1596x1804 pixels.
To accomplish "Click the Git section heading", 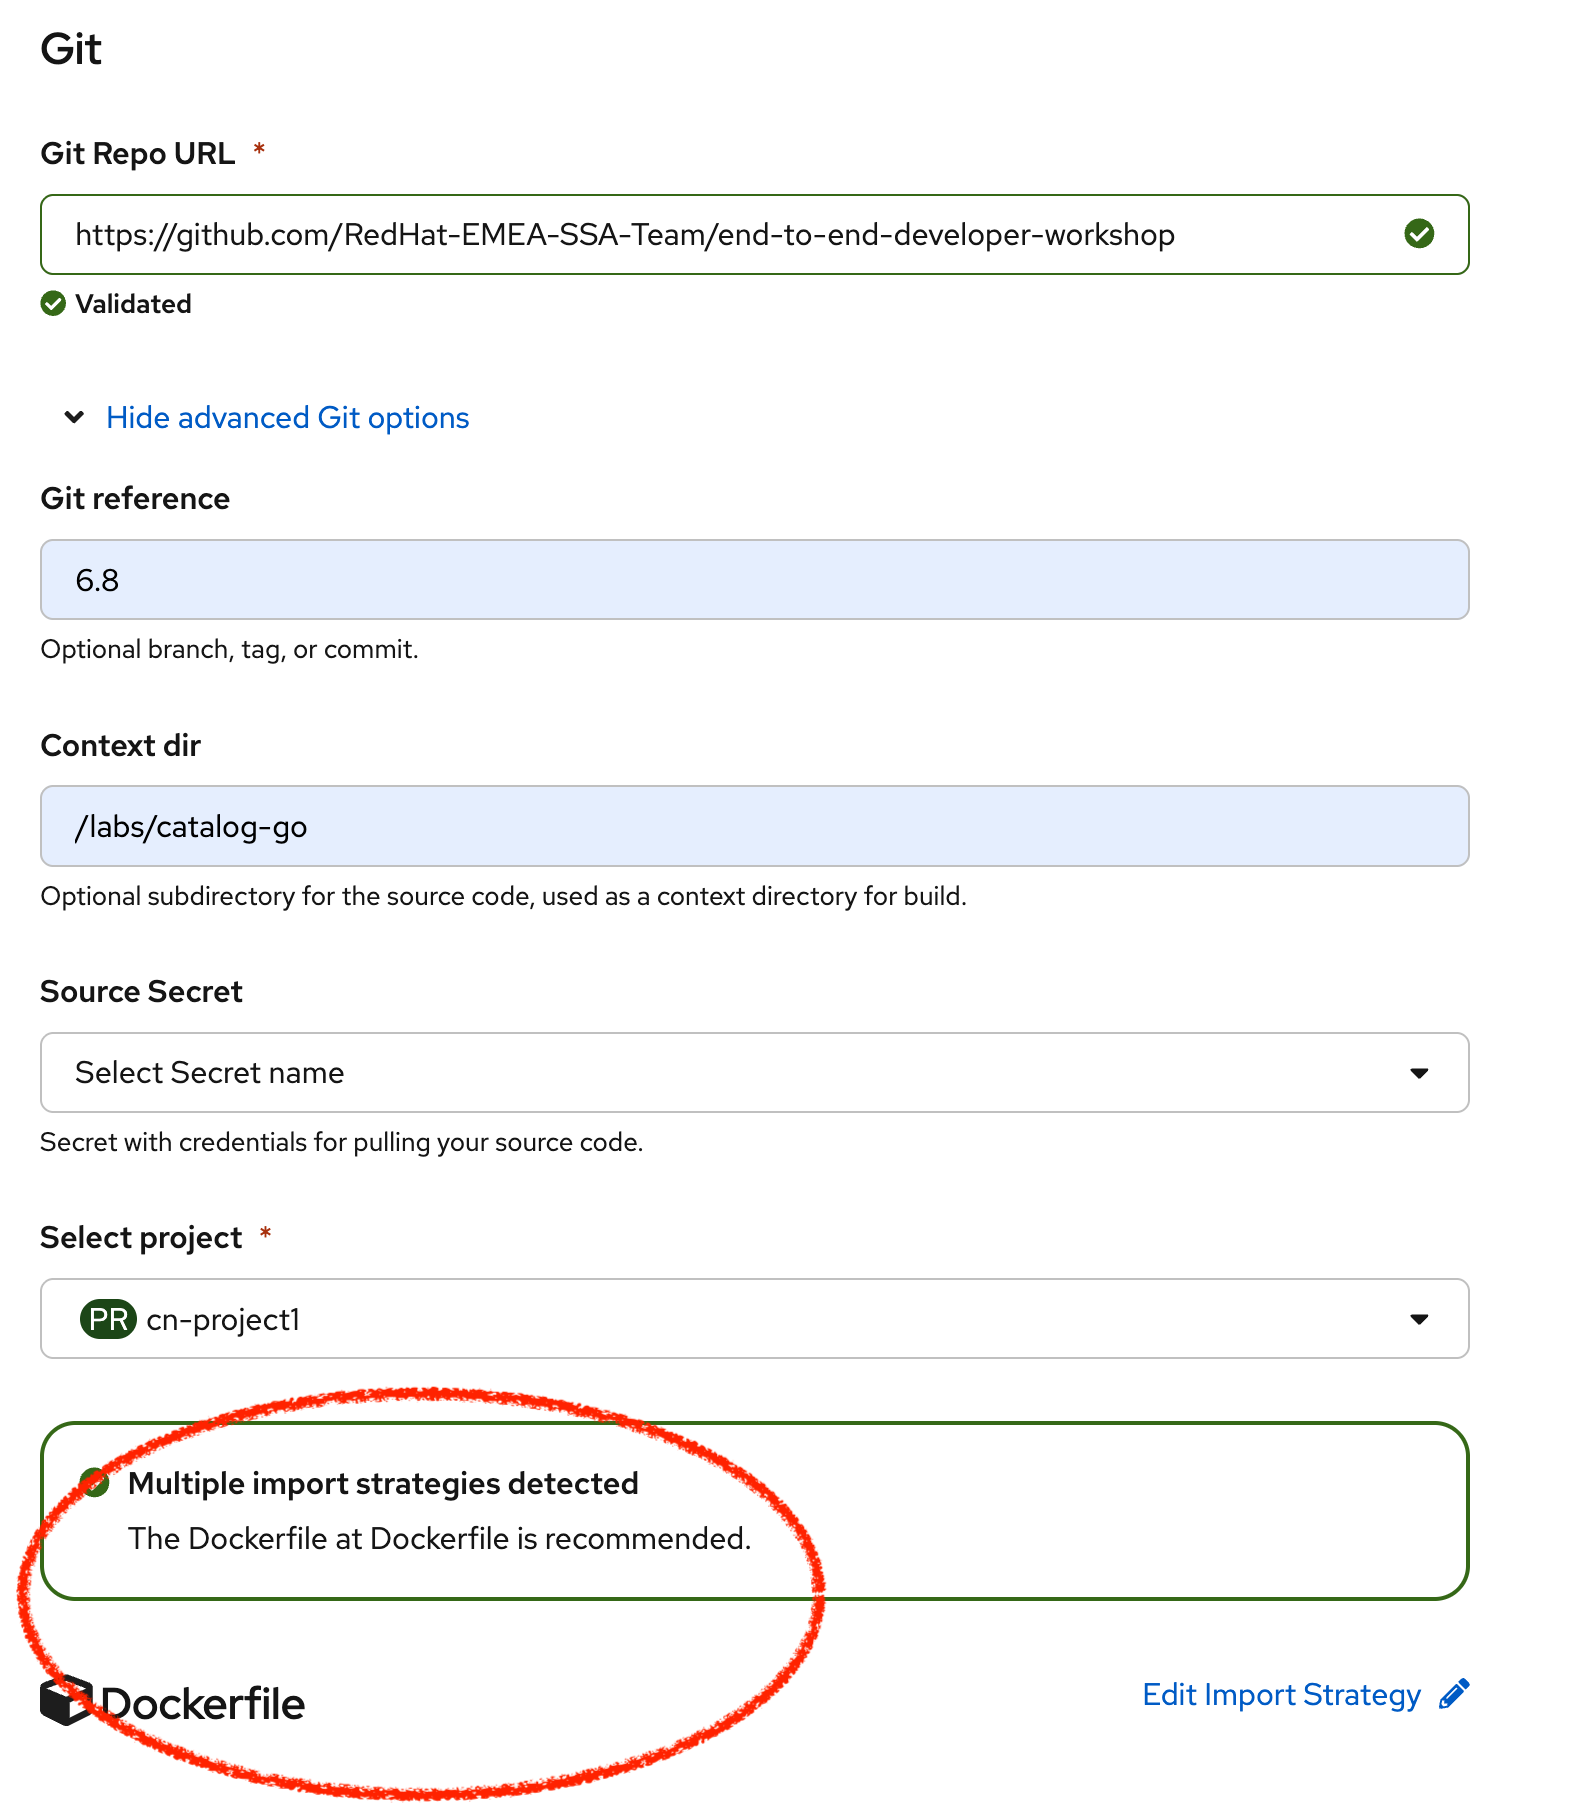I will [x=71, y=49].
